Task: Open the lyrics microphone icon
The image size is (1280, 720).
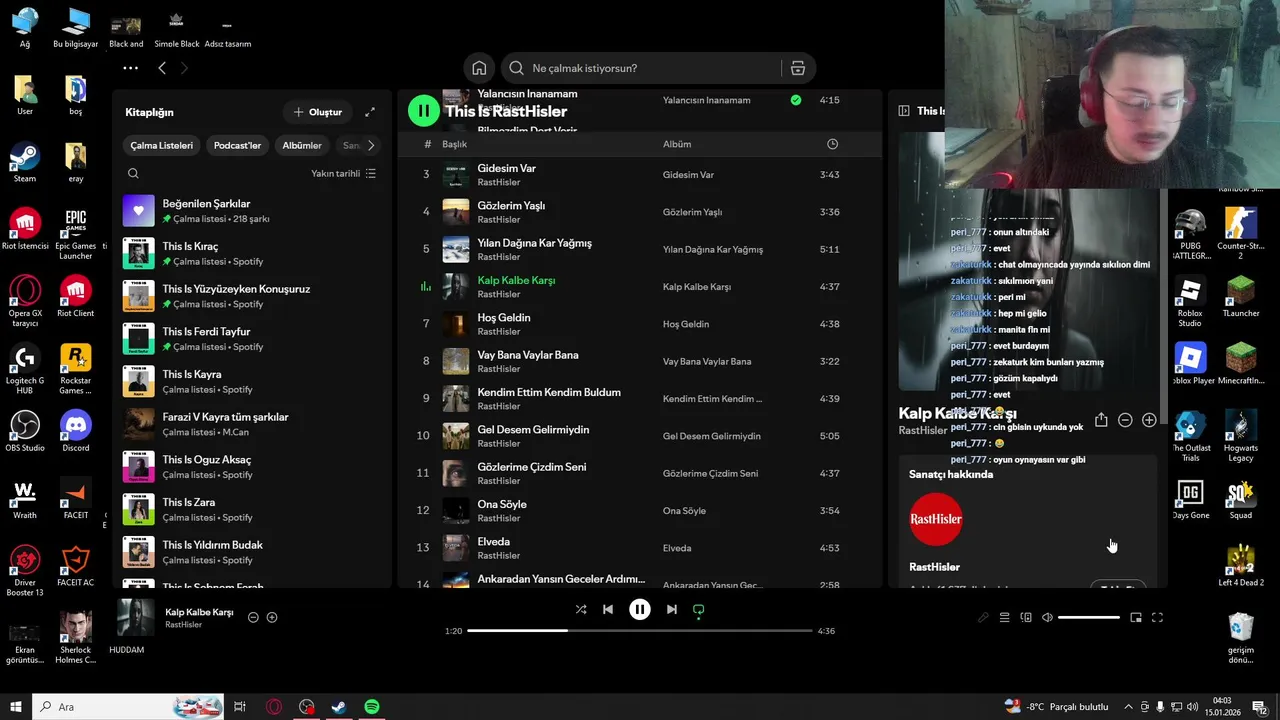Action: point(983,618)
